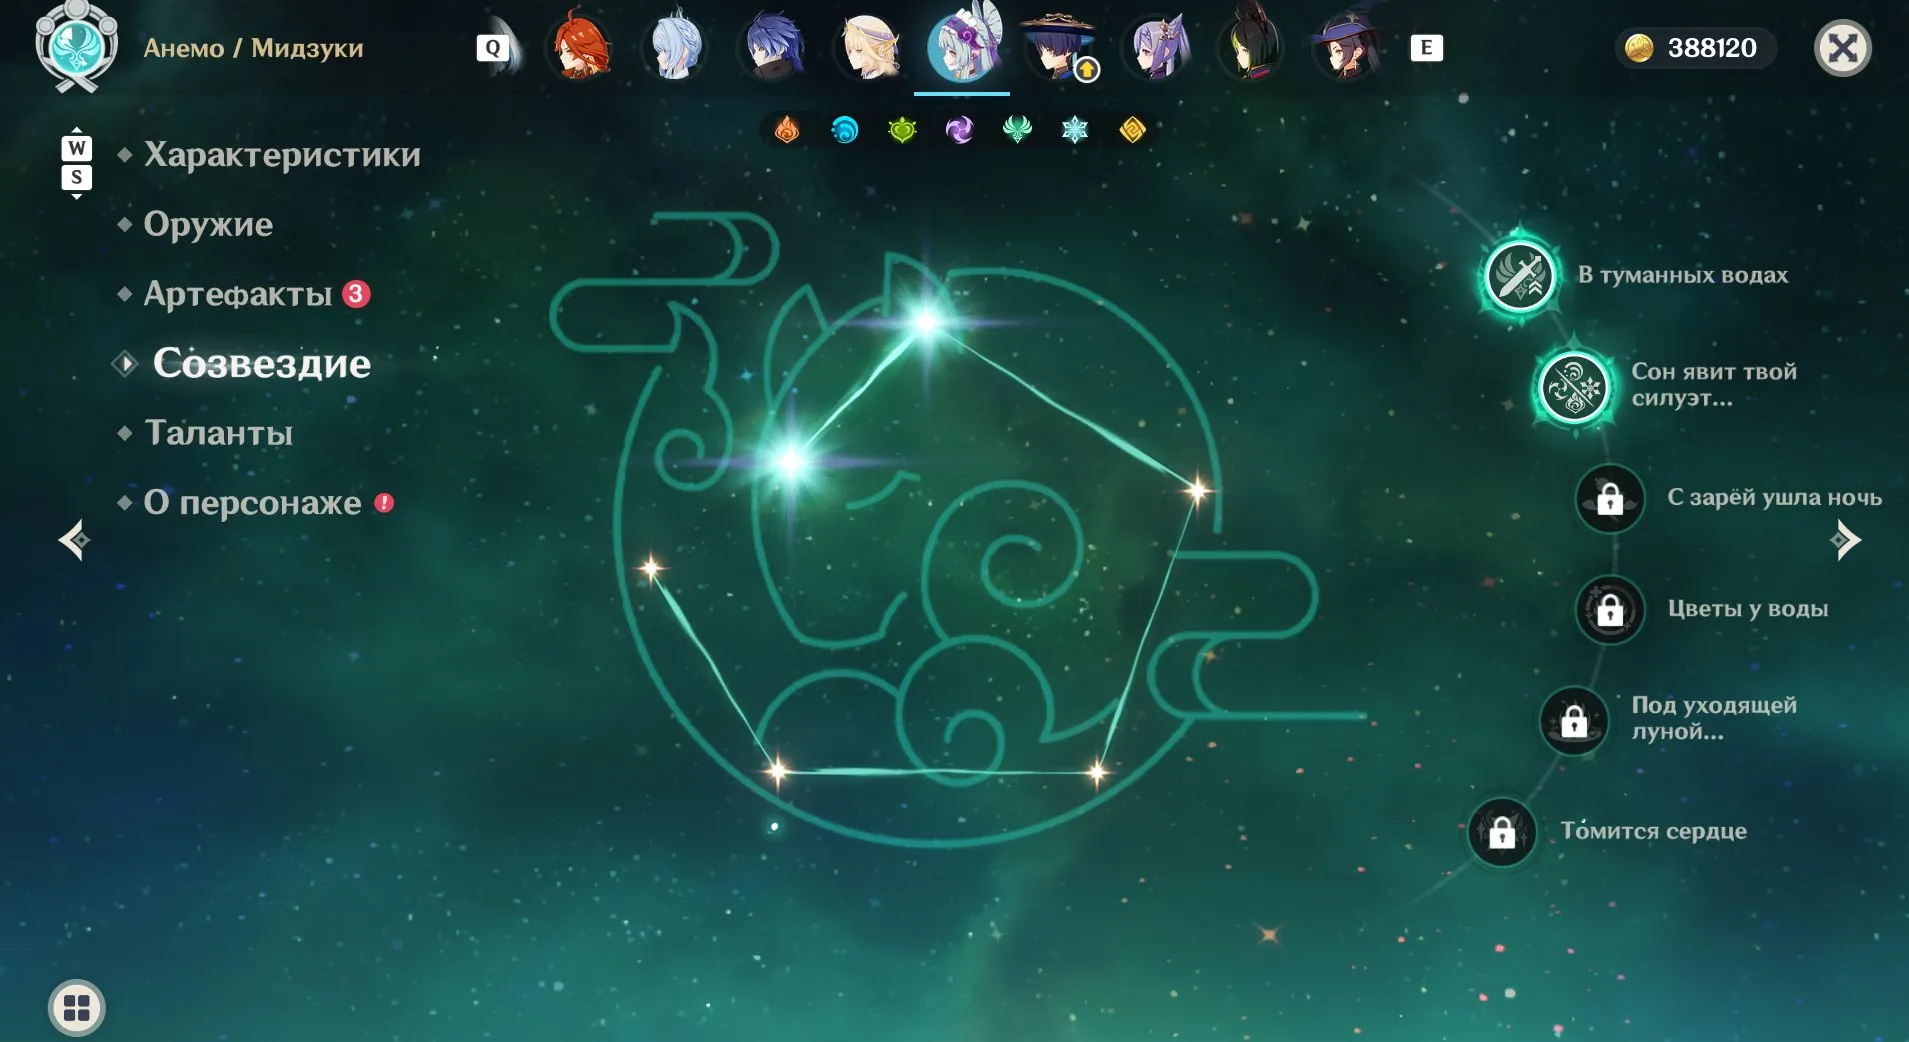
Task: Select the blonde character portrait
Action: tap(868, 47)
